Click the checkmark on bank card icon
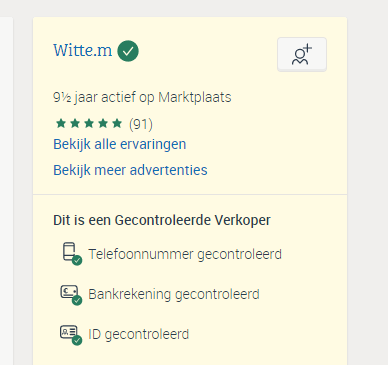Viewport: 388px width, 365px height. tap(77, 300)
